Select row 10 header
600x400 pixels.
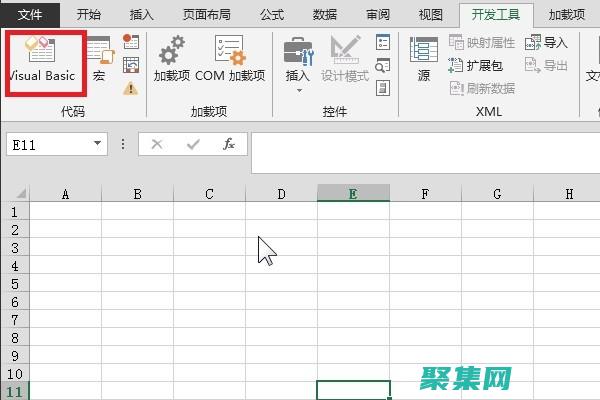(15, 373)
